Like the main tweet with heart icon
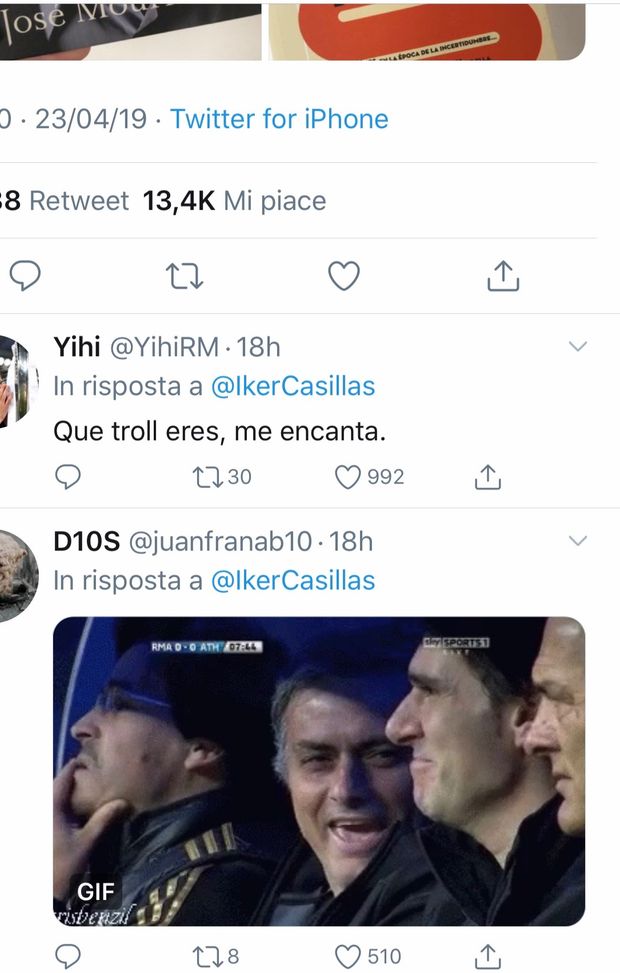Image resolution: width=620 pixels, height=973 pixels. [x=344, y=276]
